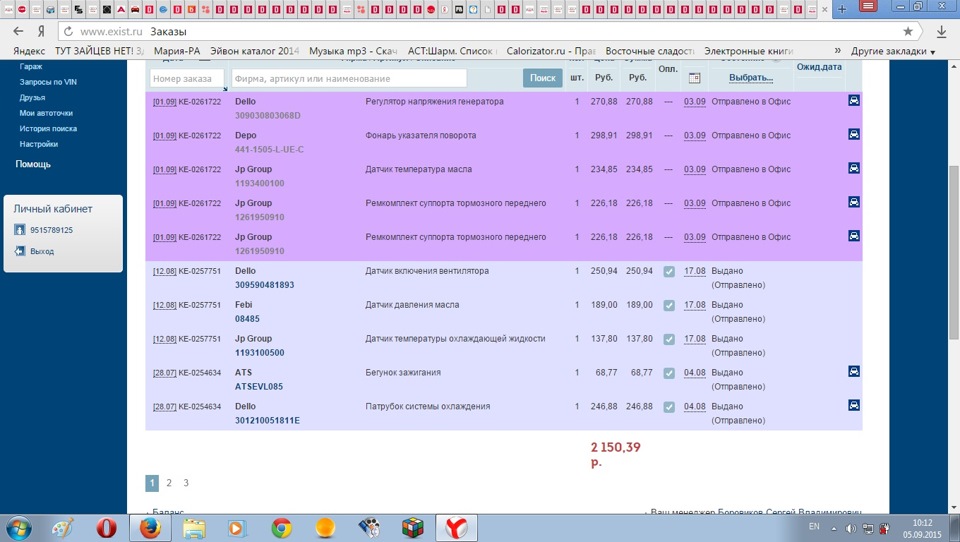
Task: Go back with the browser back arrow
Action: coord(18,31)
